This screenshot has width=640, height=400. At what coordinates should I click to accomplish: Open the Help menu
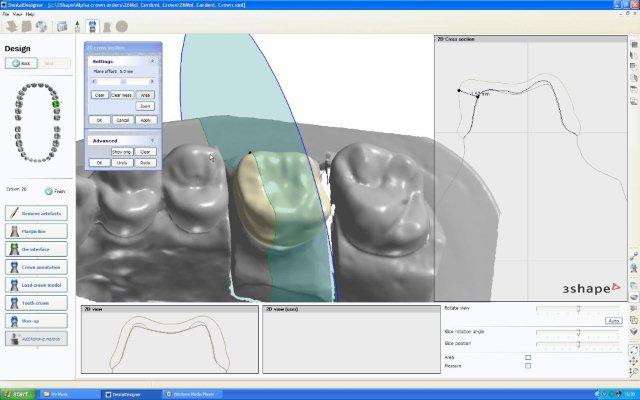coord(30,15)
